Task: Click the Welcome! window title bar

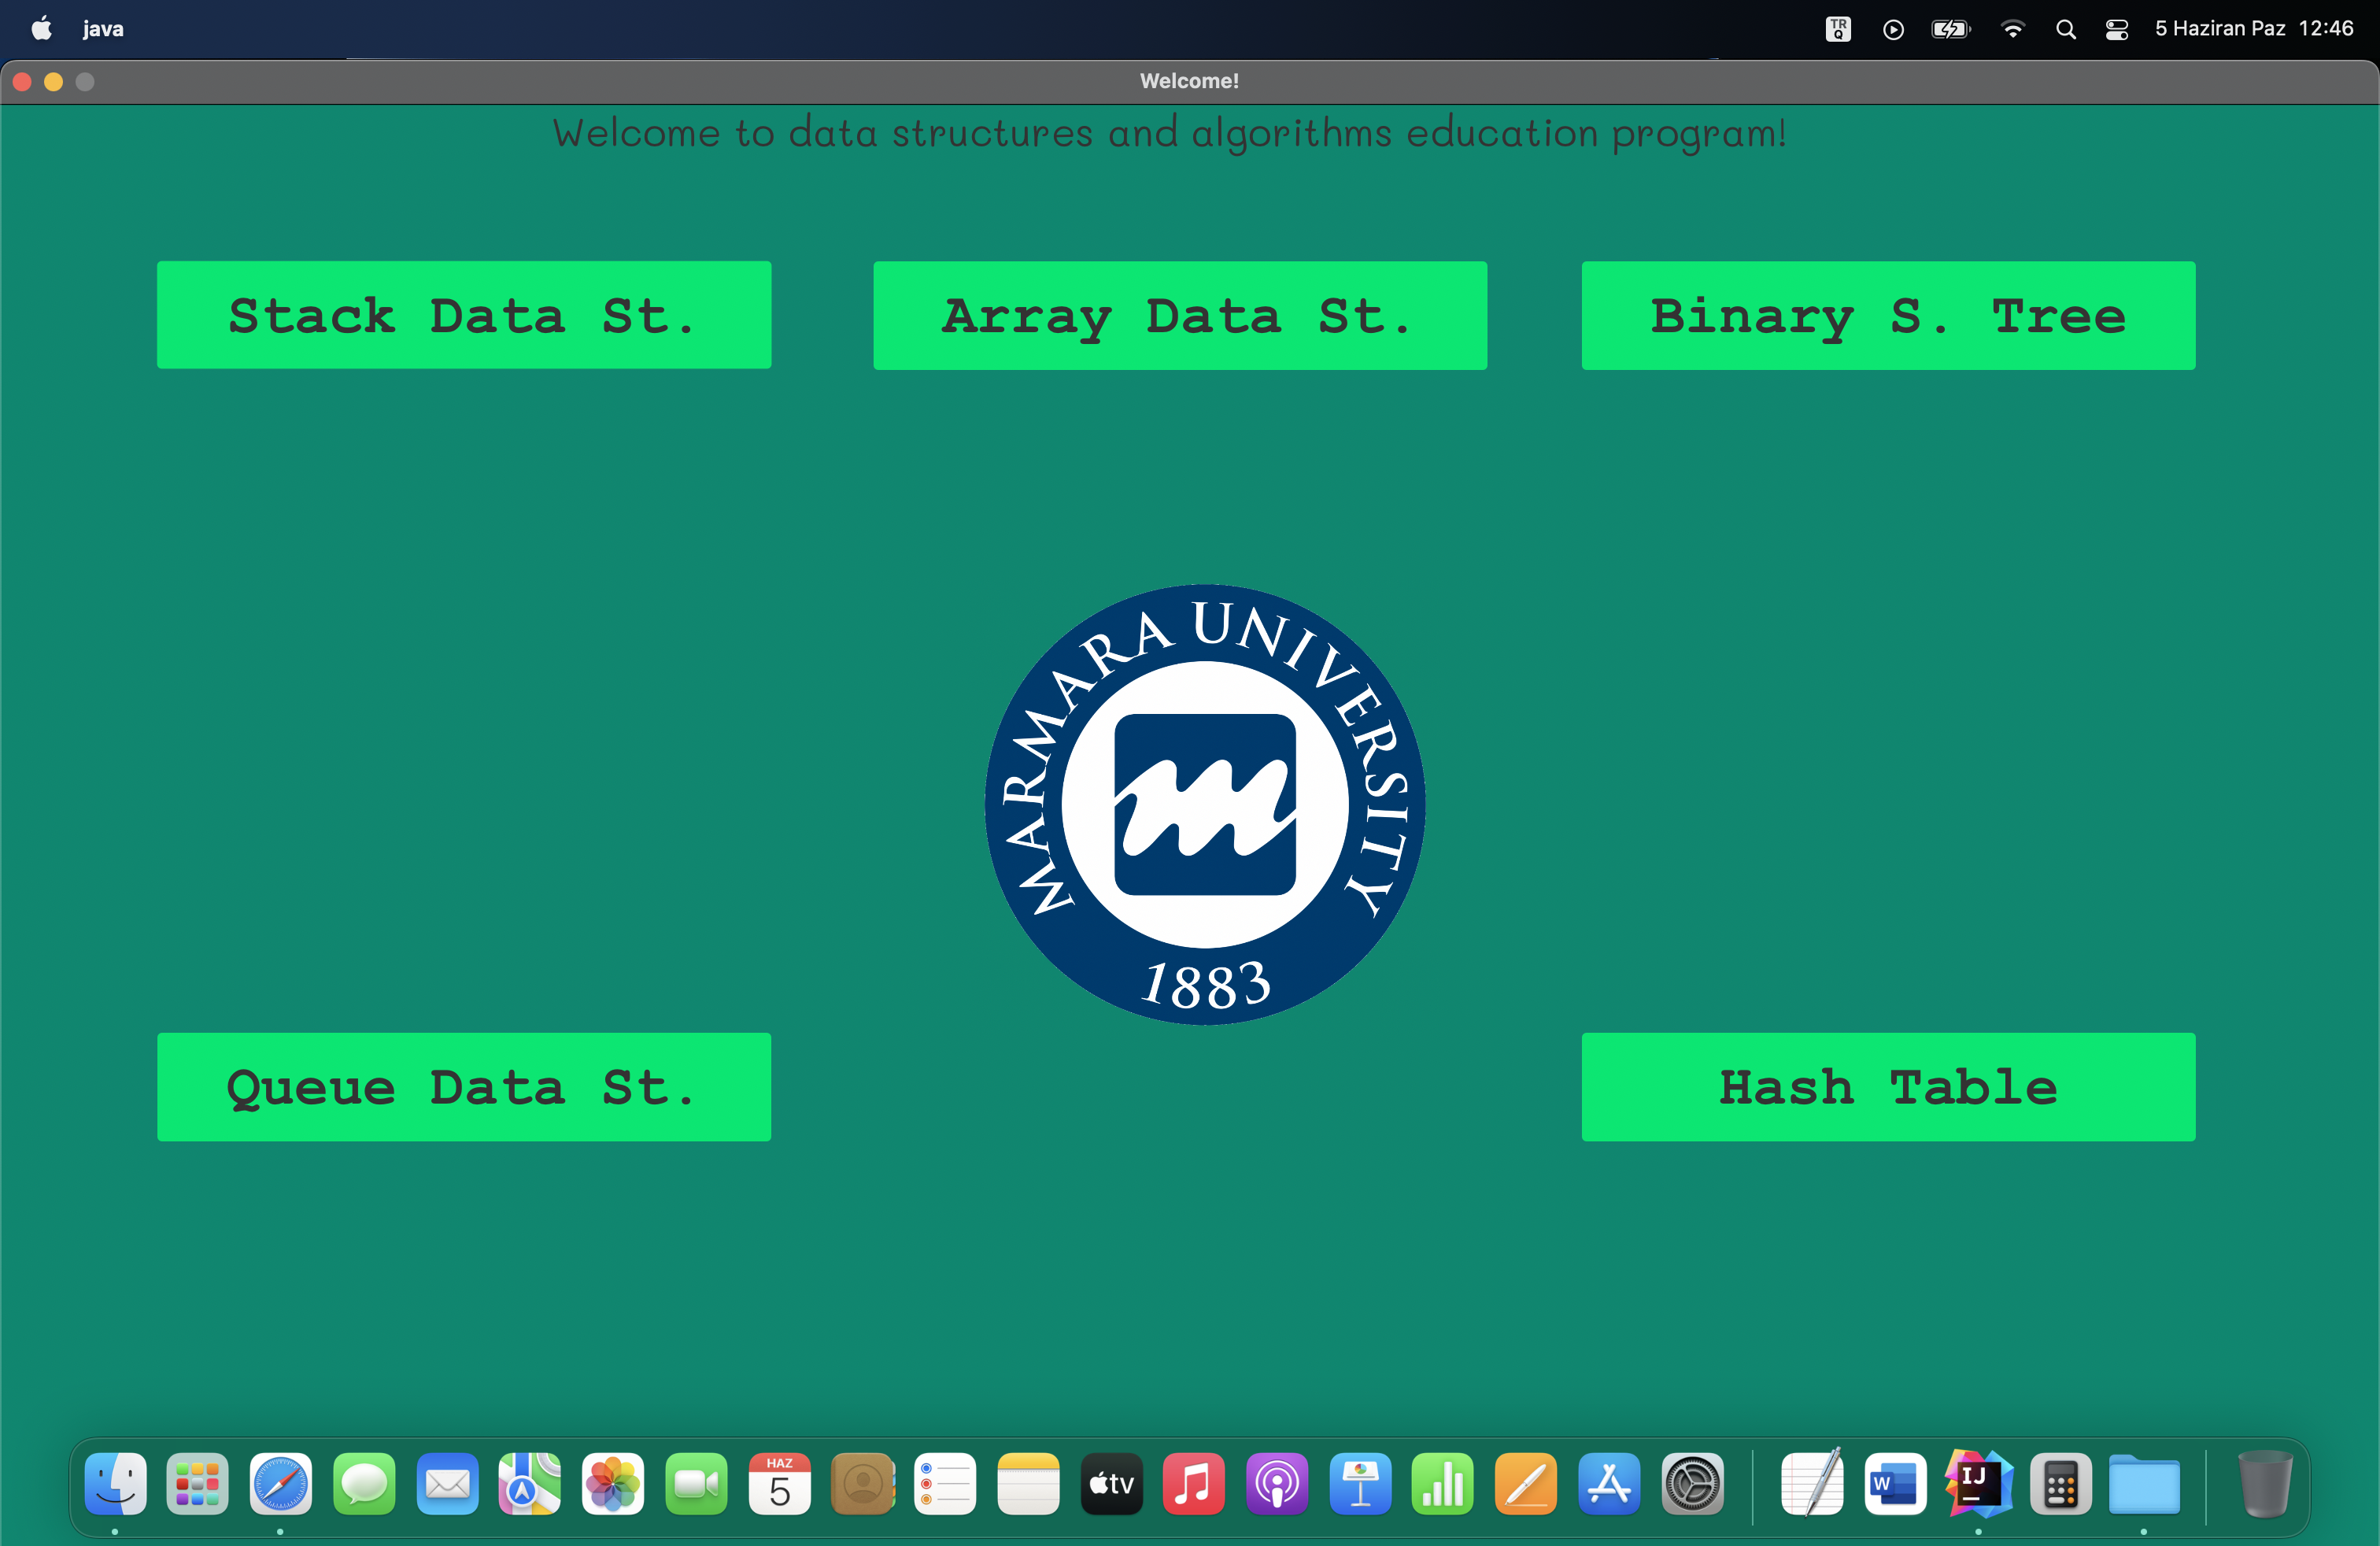Action: (1189, 81)
